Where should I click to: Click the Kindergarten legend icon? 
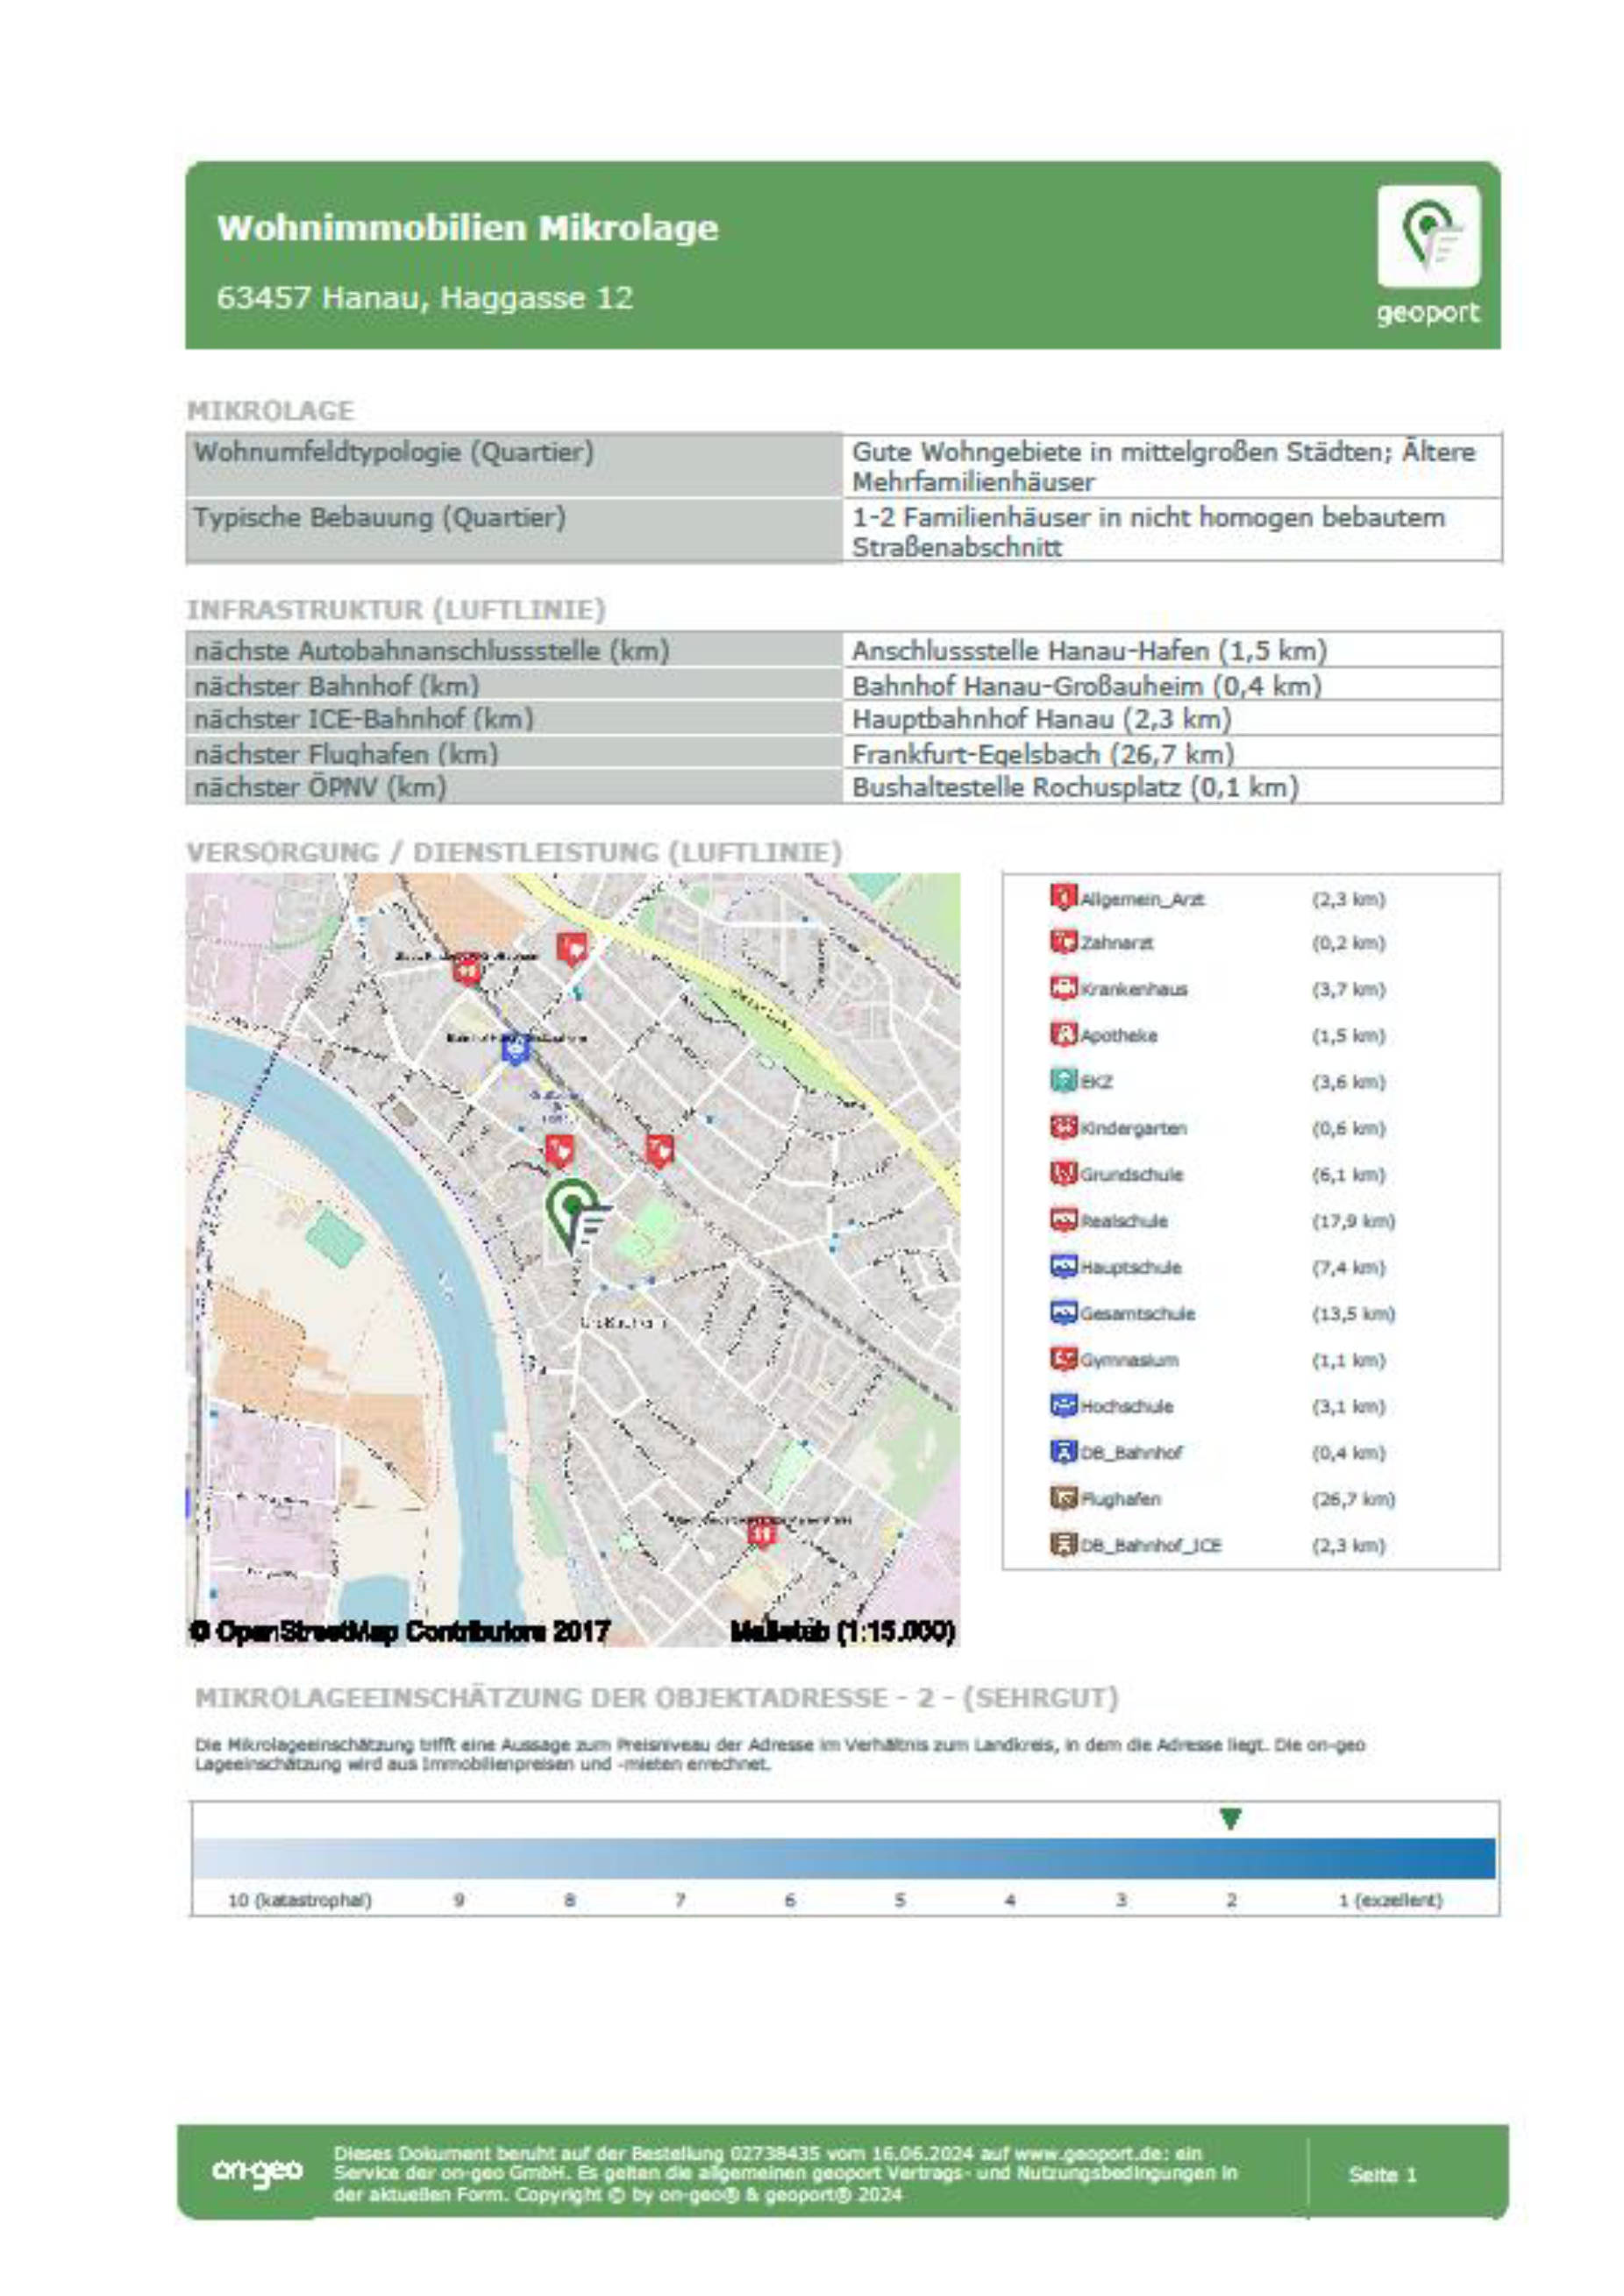click(x=1063, y=1127)
